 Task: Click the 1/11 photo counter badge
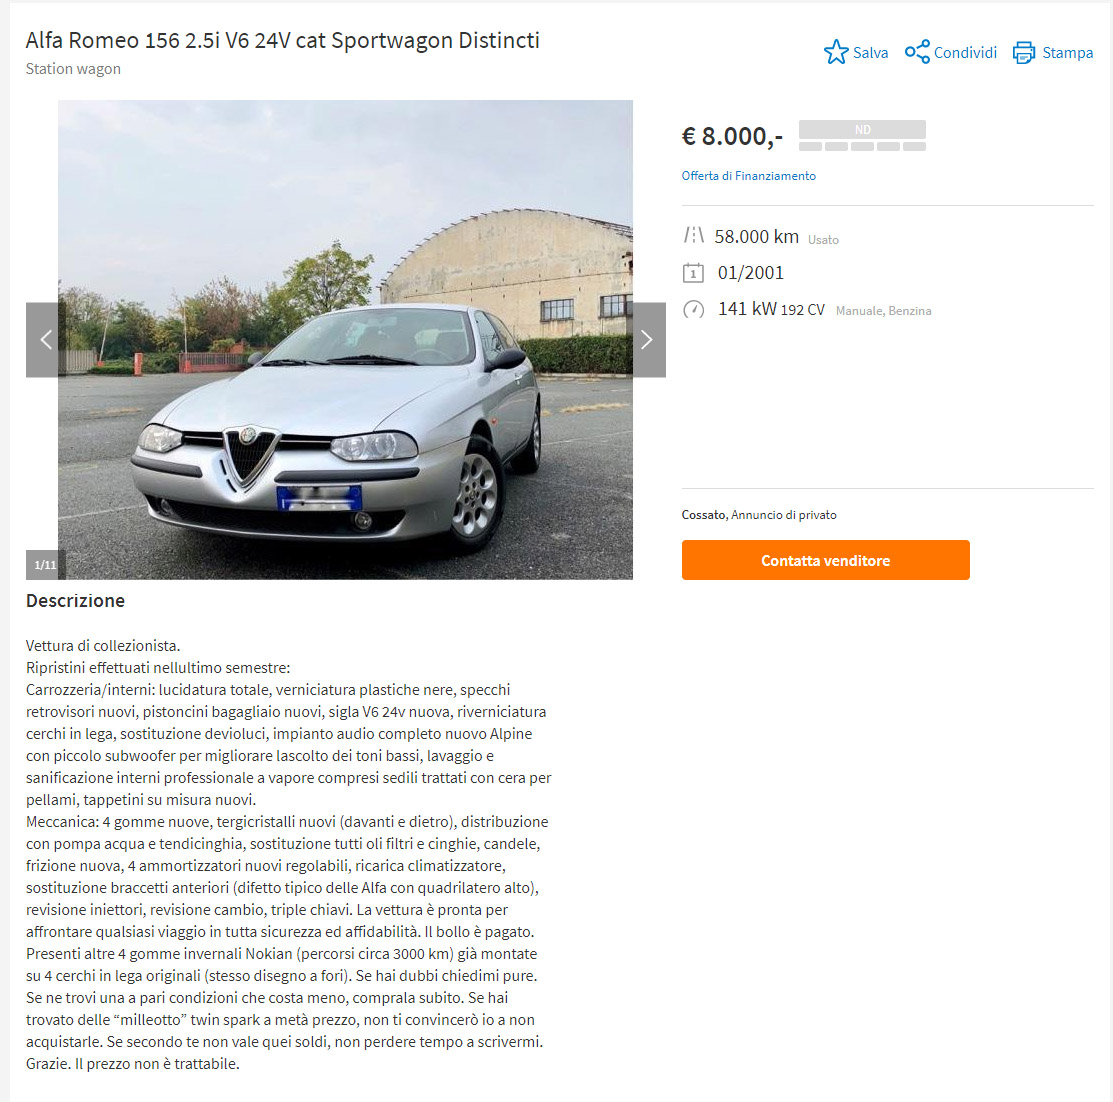(45, 565)
